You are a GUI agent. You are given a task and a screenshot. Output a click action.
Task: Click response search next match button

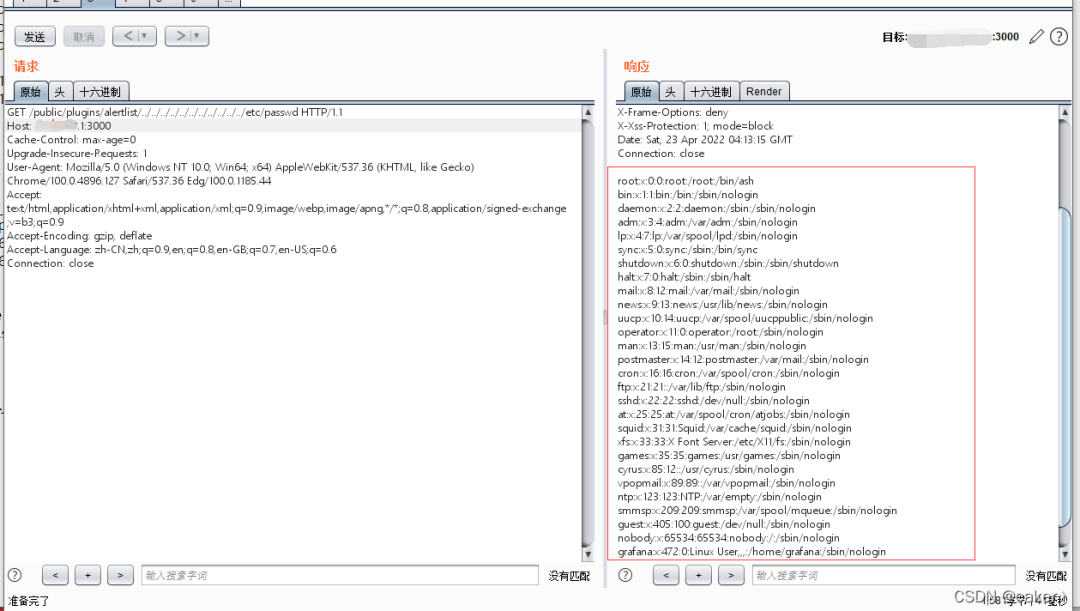coord(731,575)
